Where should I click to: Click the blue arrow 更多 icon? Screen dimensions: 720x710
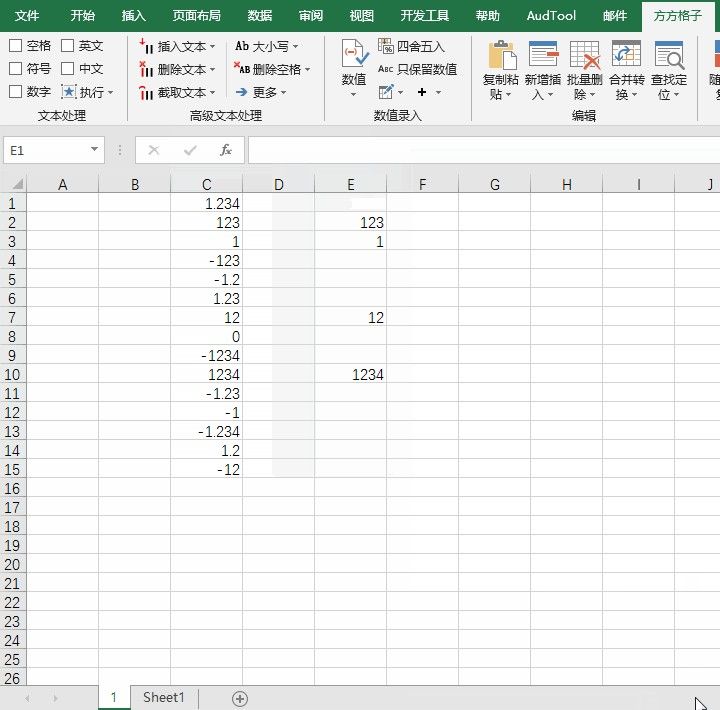pos(242,92)
